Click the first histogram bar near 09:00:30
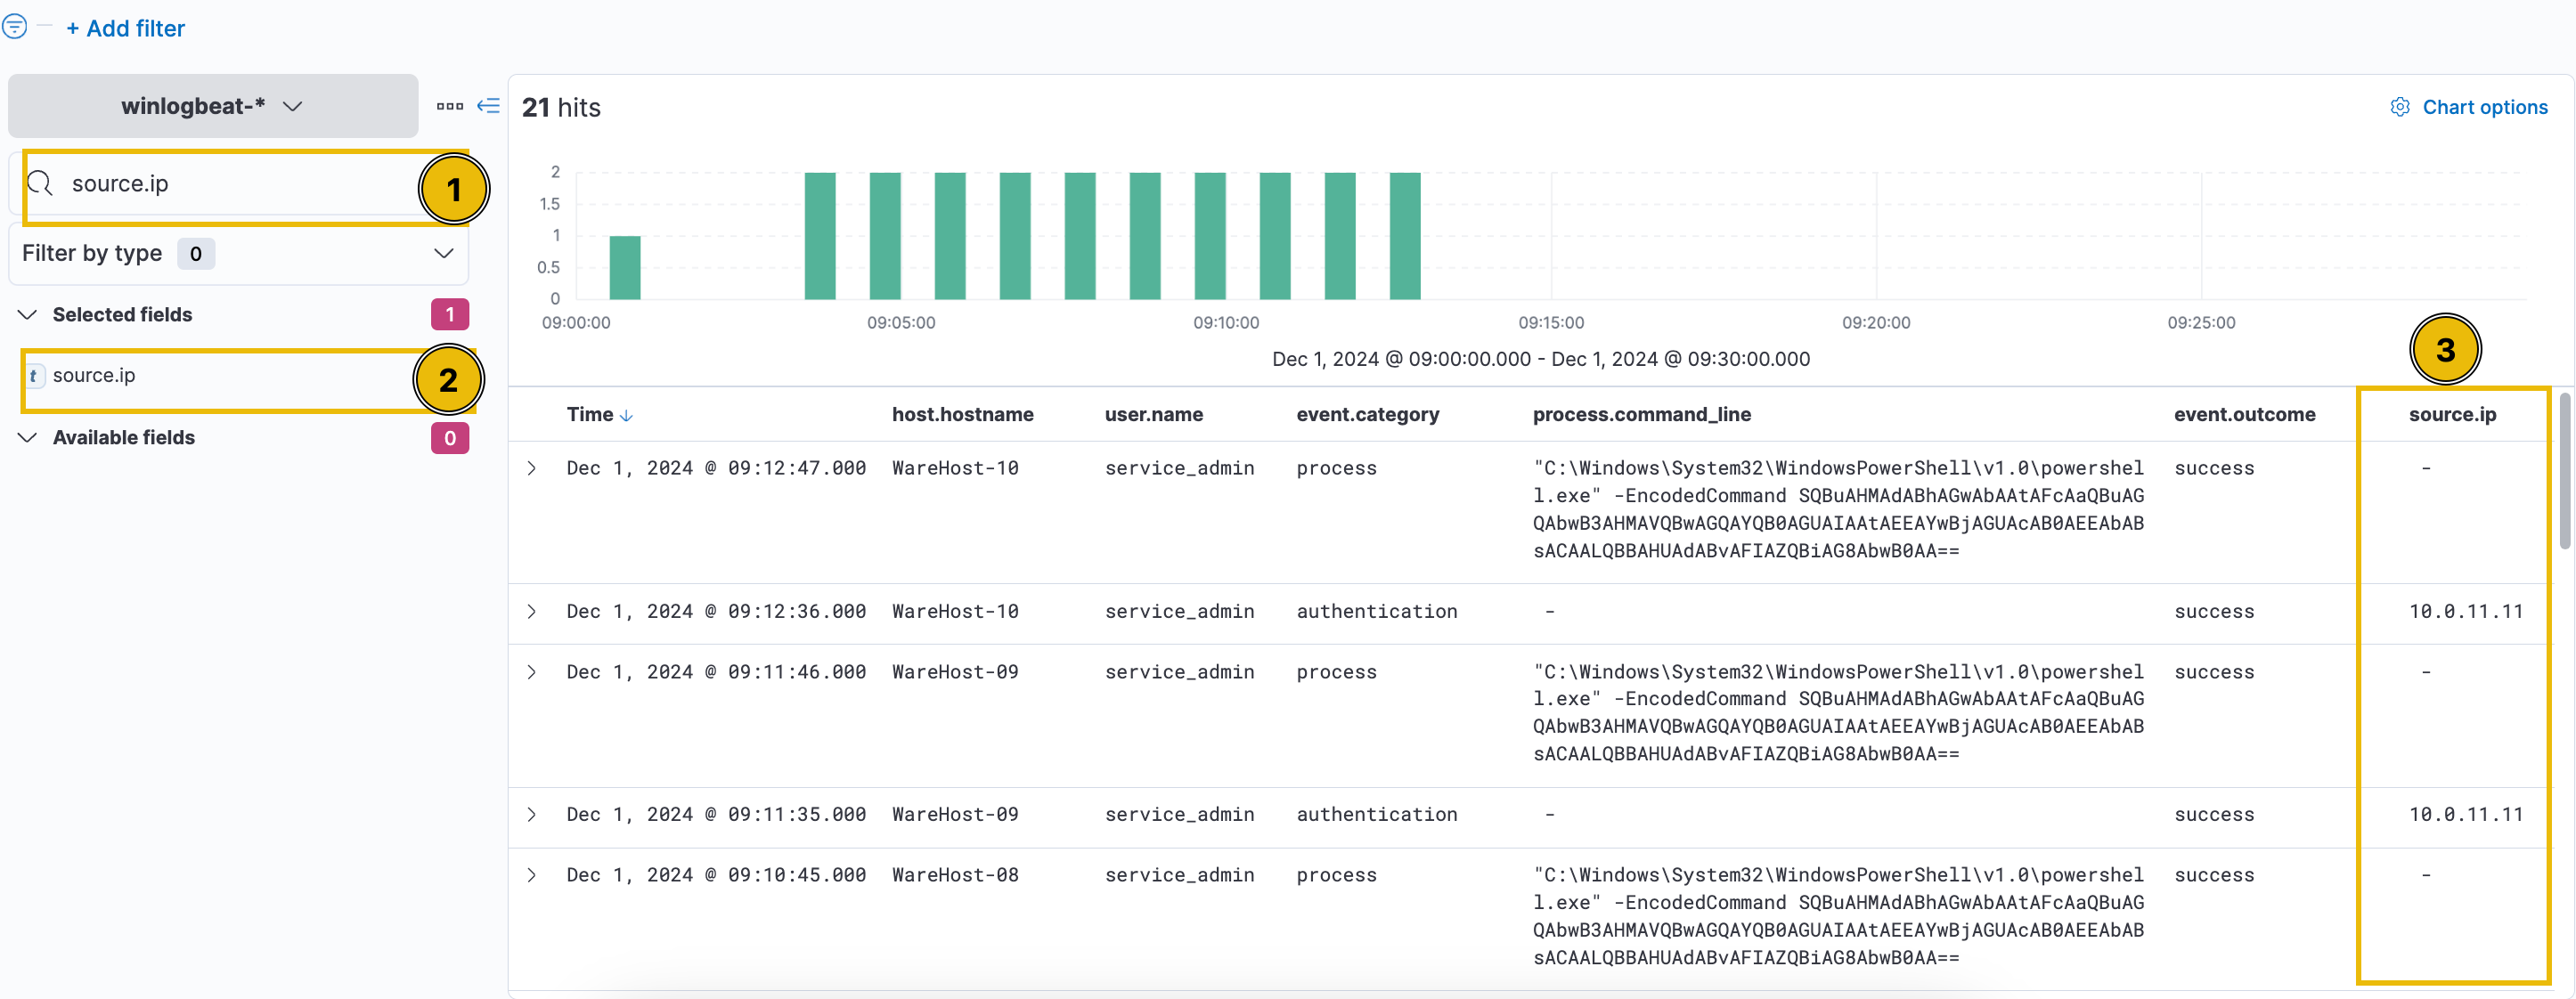The height and width of the screenshot is (999, 2576). pyautogui.click(x=625, y=267)
